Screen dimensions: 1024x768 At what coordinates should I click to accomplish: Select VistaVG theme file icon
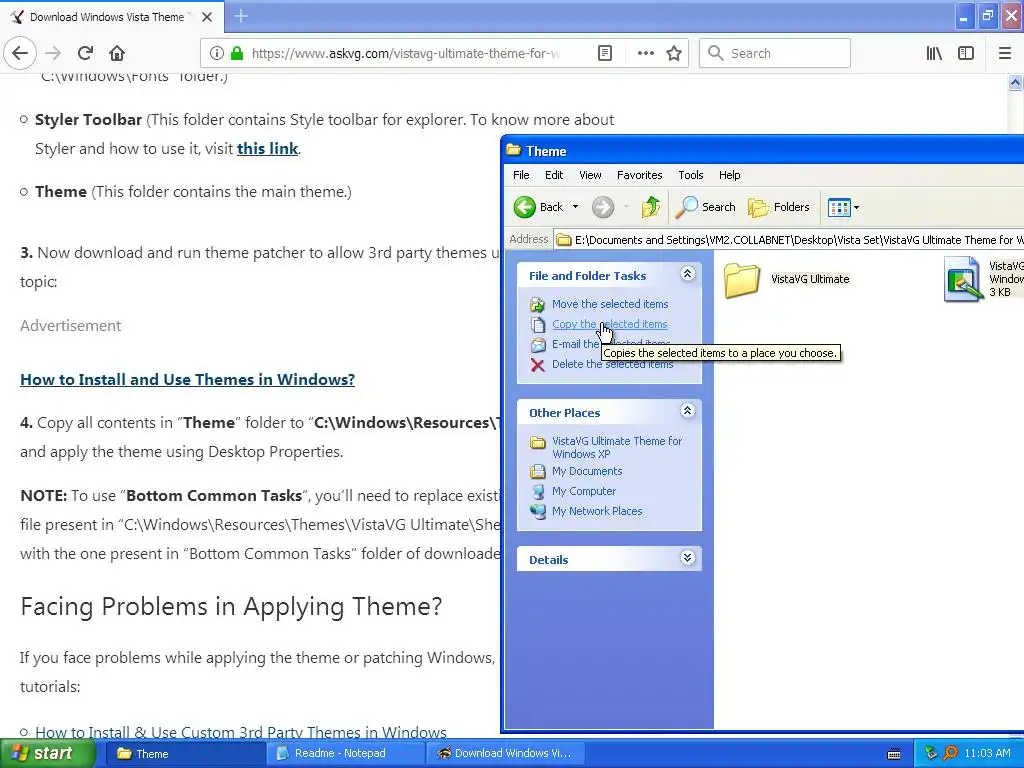[964, 279]
